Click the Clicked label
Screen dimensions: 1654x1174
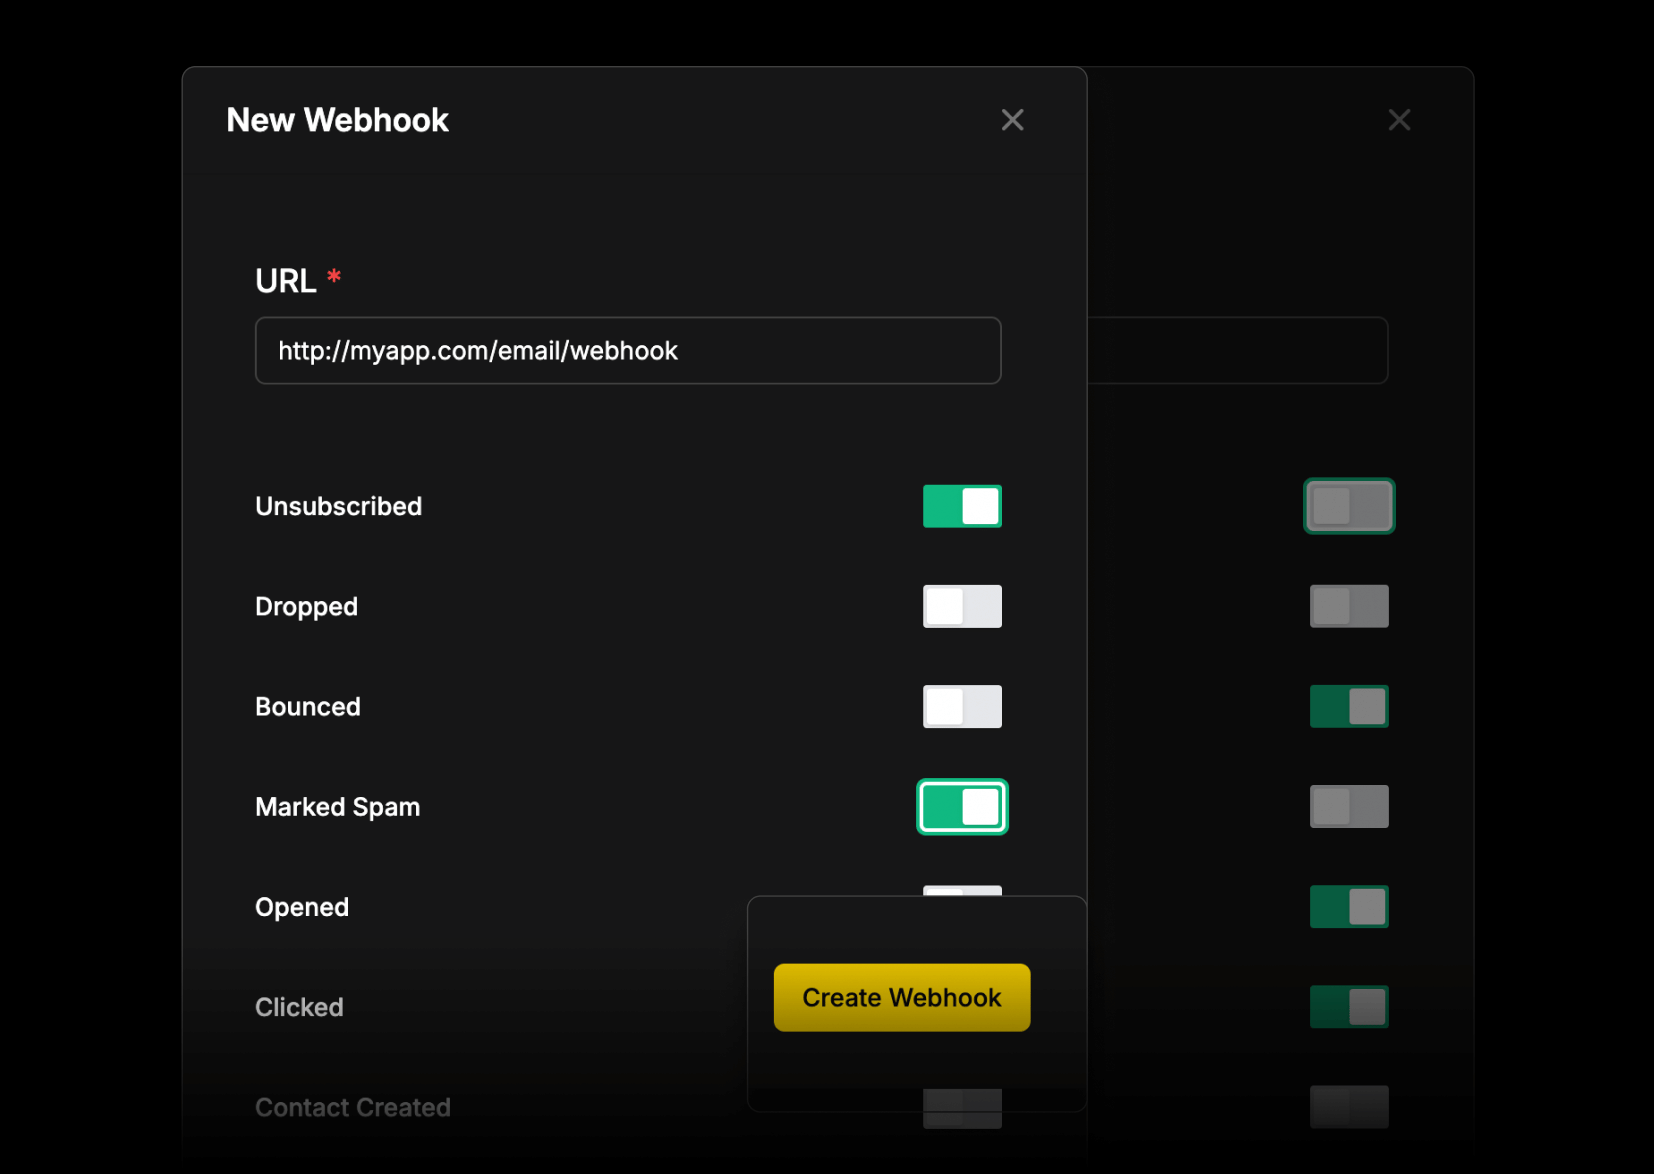tap(299, 1007)
